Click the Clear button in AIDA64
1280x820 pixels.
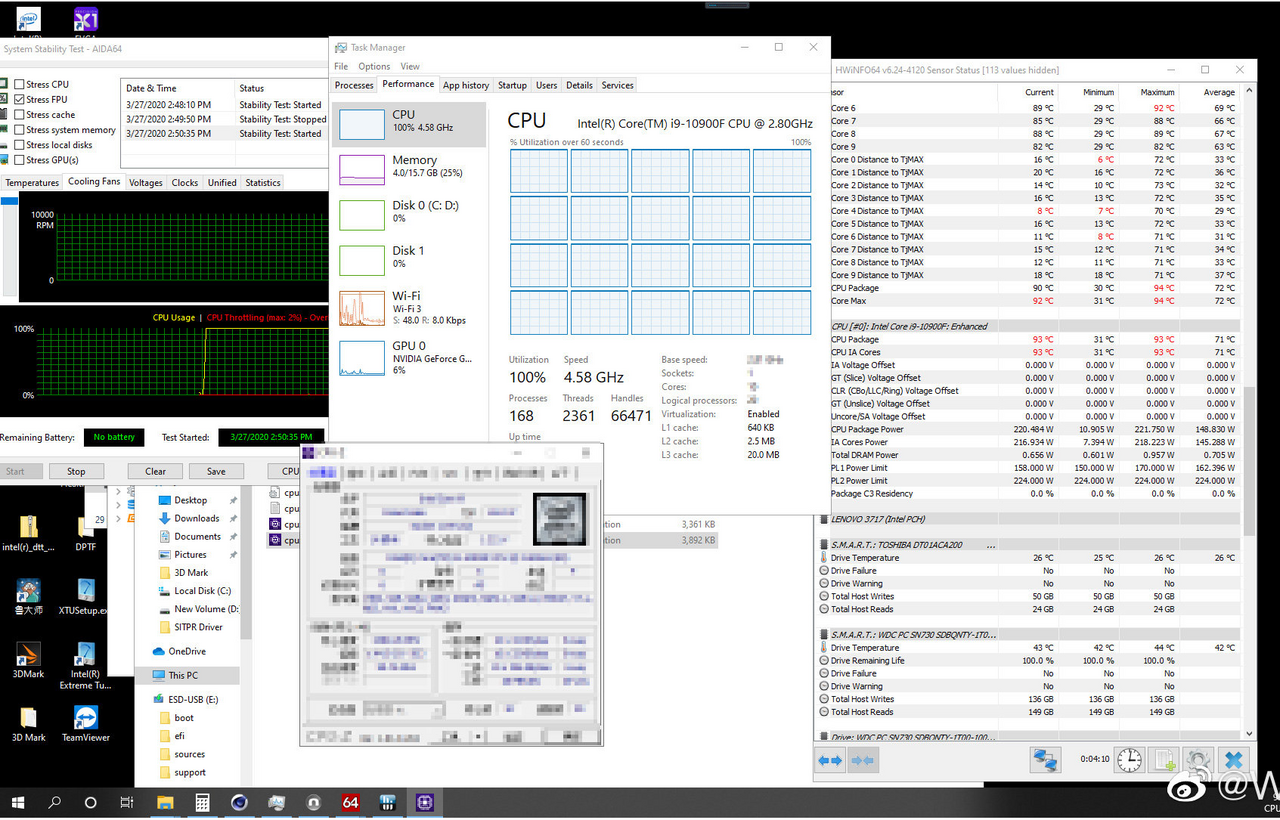155,471
